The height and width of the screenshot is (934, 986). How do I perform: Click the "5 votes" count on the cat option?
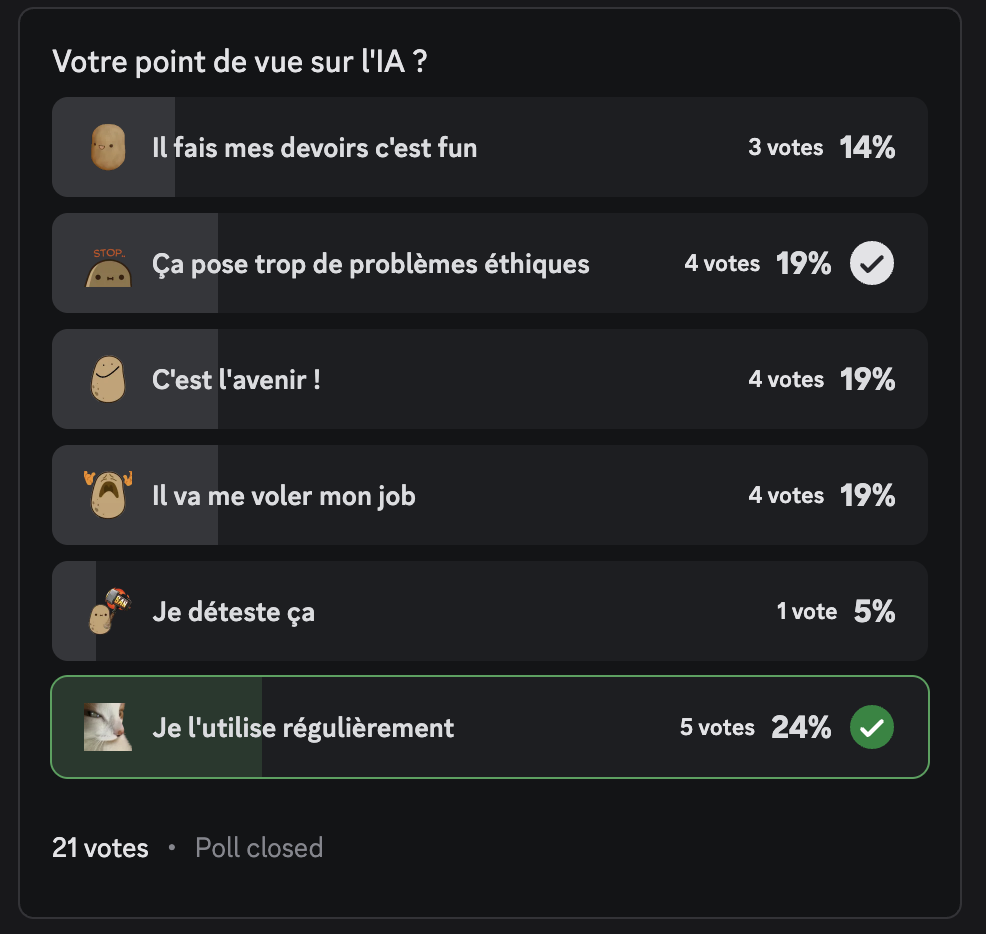pos(717,727)
